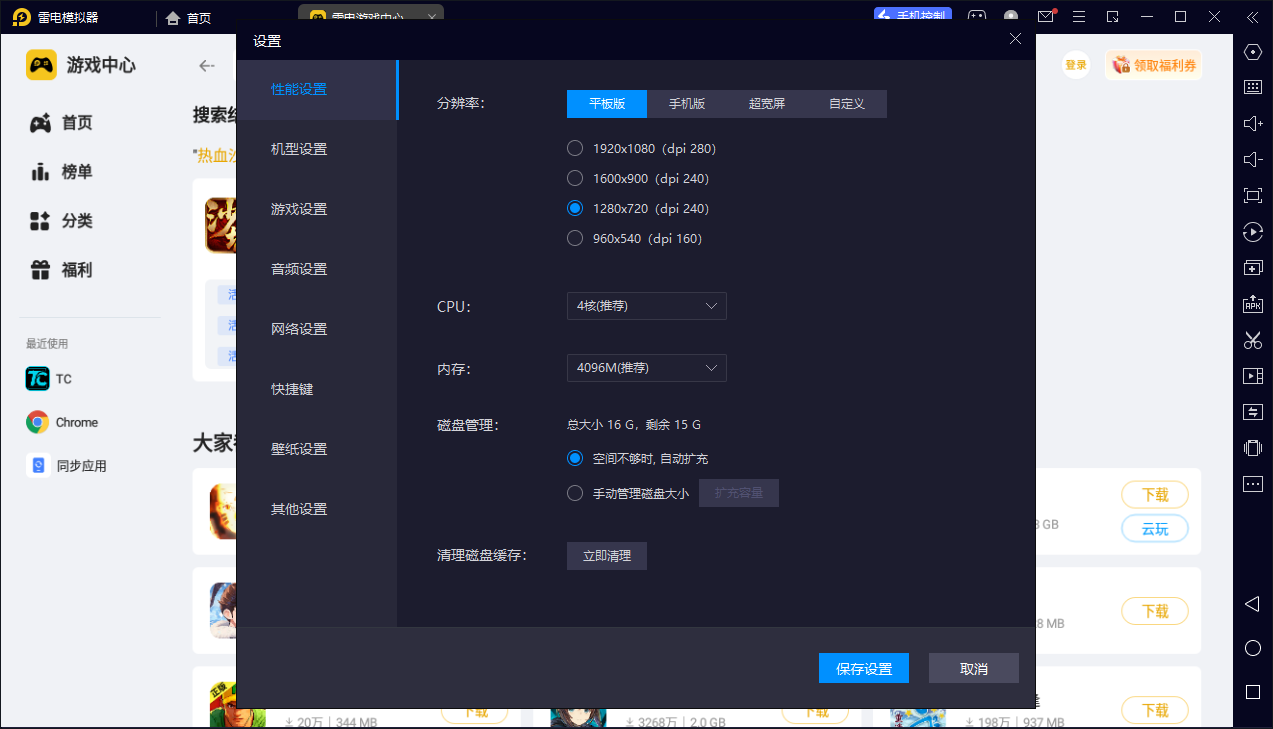This screenshot has height=729, width=1273.
Task: Collapse the sidebar with the double-chevron
Action: (x=1252, y=17)
